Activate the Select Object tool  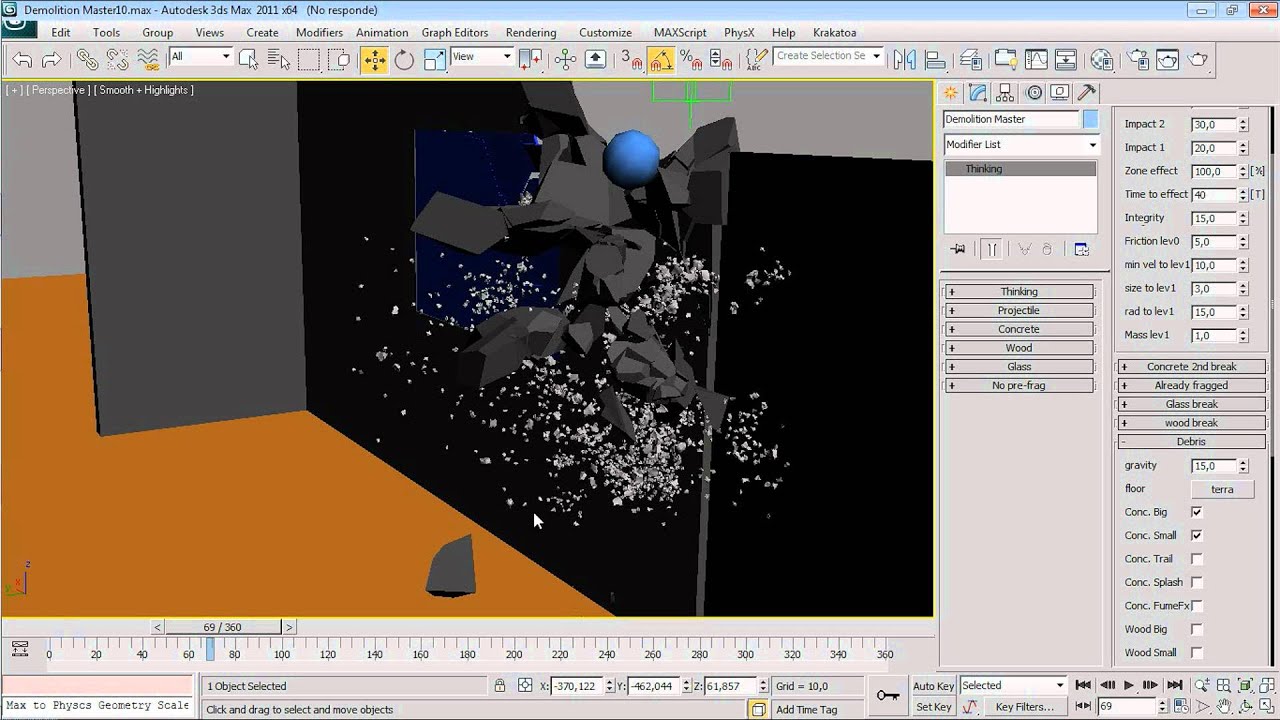pyautogui.click(x=248, y=60)
